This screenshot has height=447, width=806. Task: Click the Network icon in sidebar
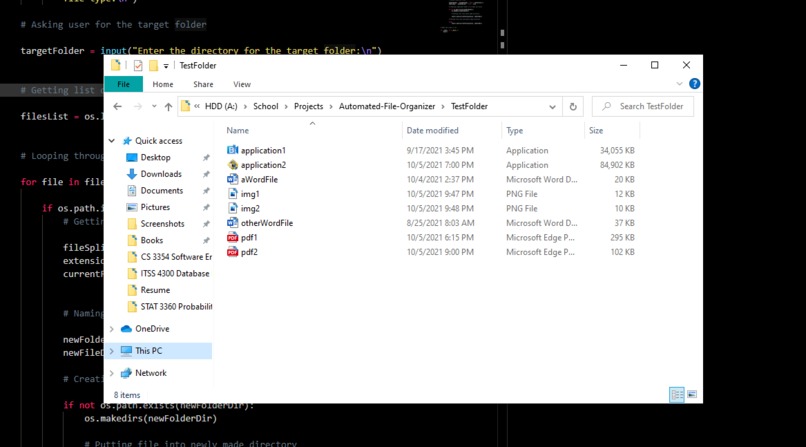[126, 373]
